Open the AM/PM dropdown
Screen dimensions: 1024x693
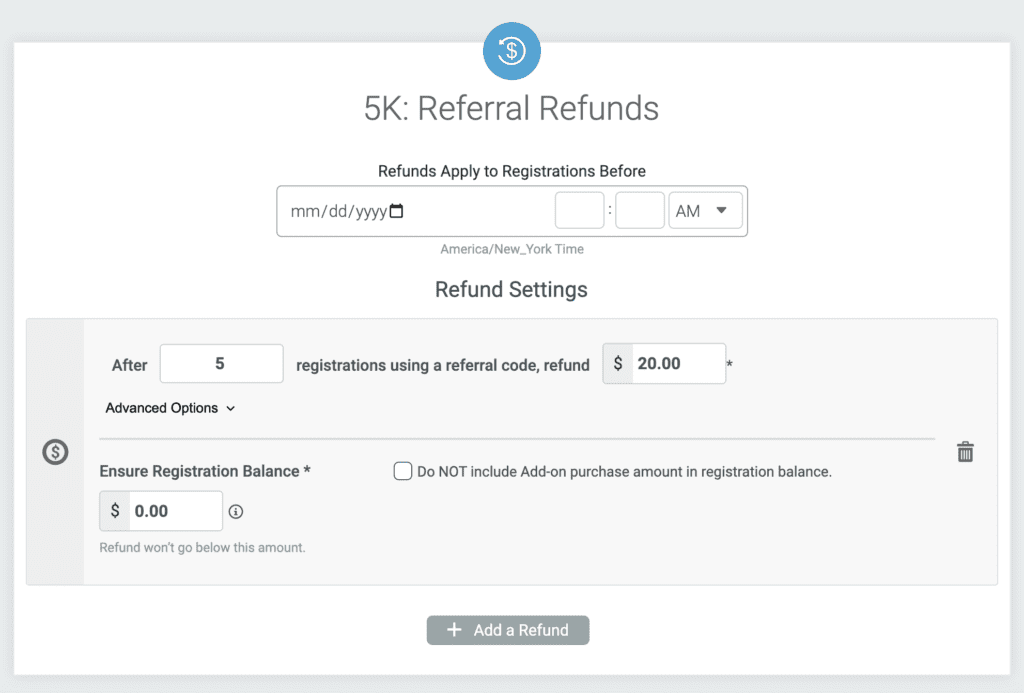coord(705,210)
